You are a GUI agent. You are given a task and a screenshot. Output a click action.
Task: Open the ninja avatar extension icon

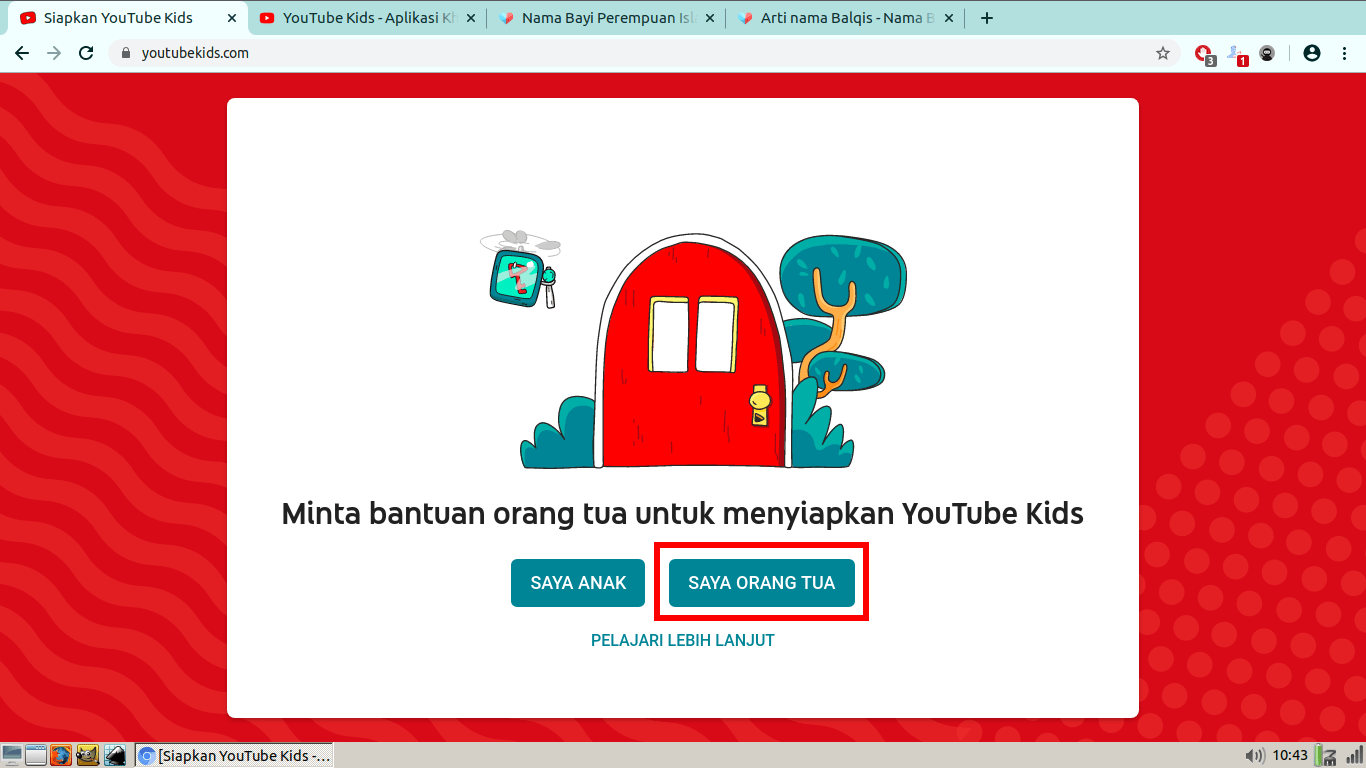(1267, 53)
